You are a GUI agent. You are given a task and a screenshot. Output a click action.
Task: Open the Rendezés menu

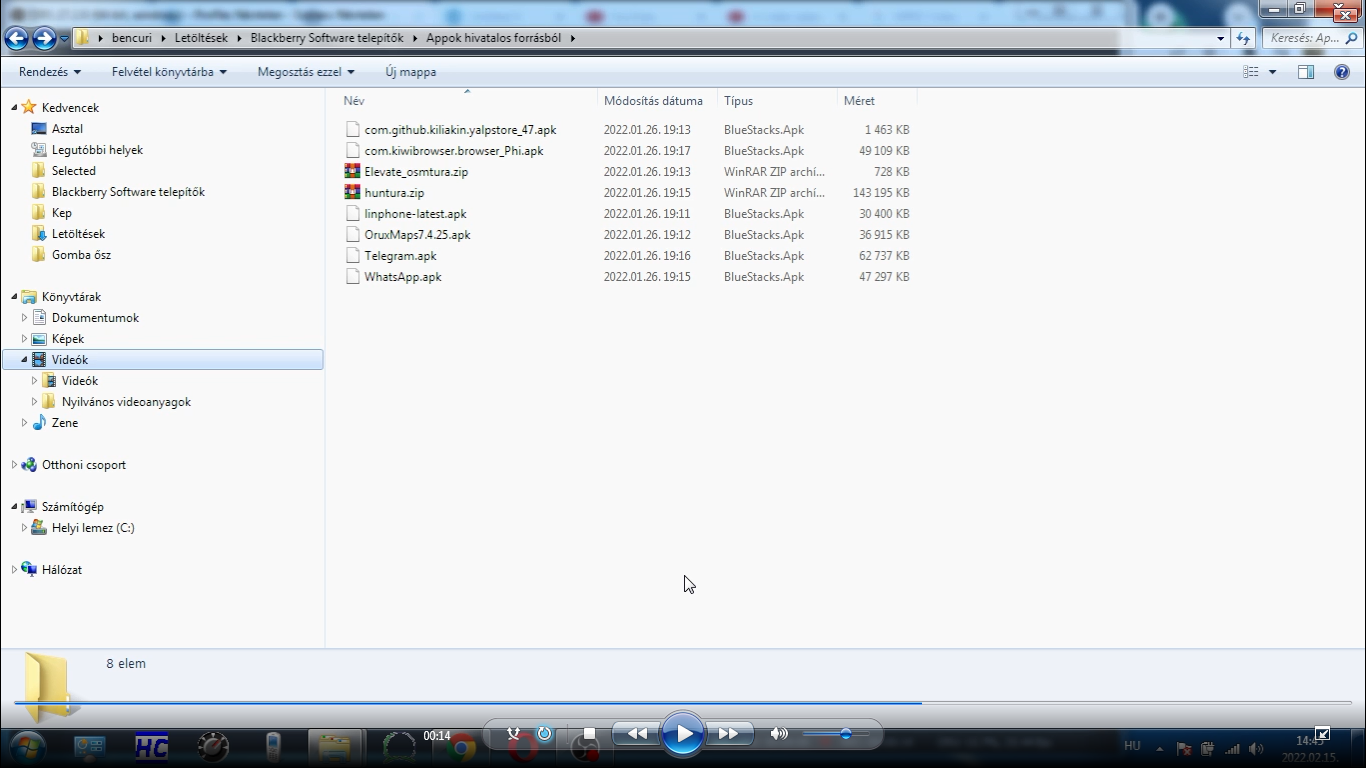pos(50,72)
